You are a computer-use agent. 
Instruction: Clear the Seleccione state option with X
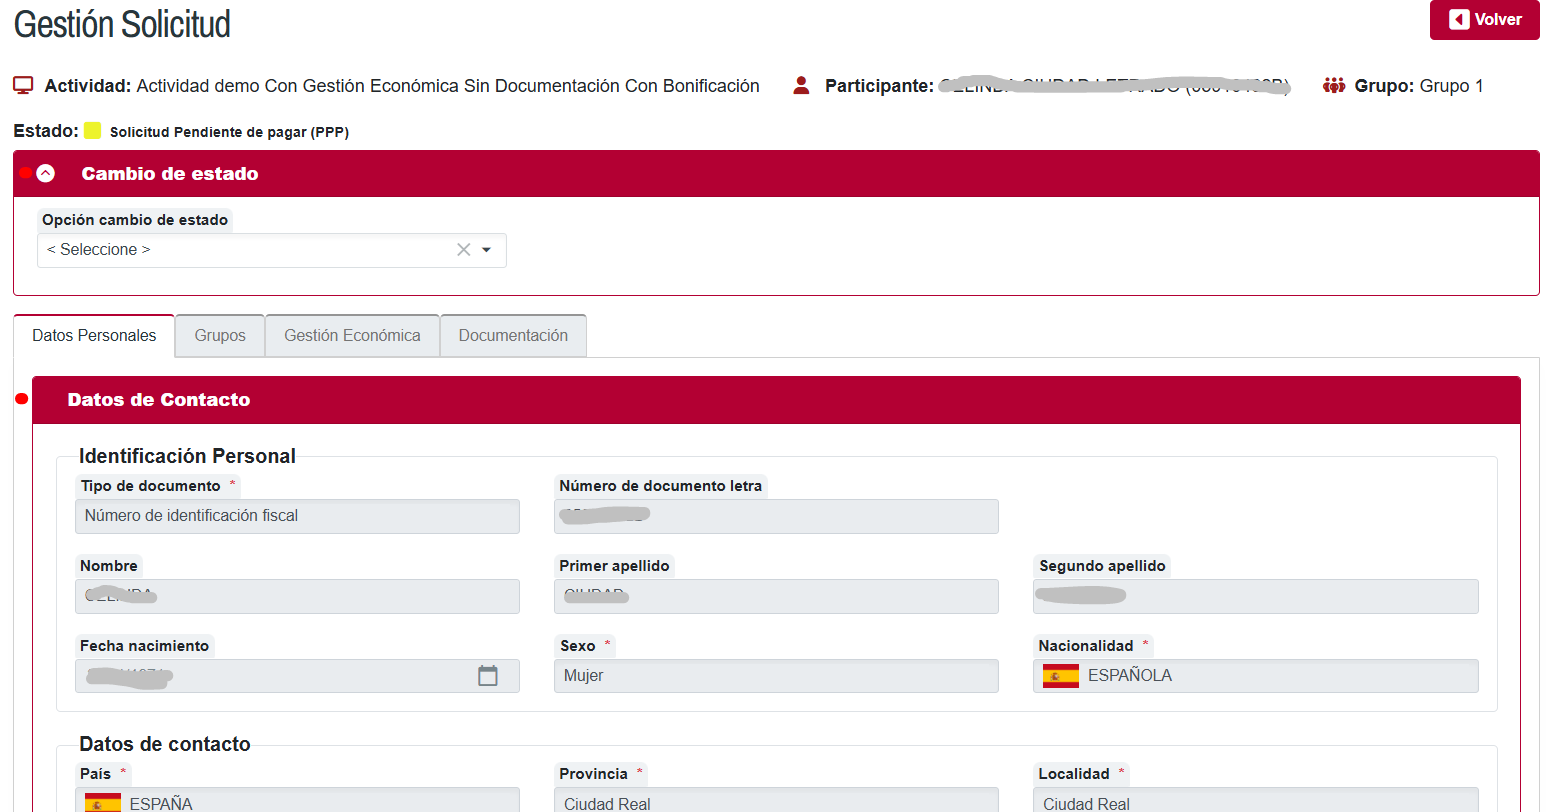(x=463, y=250)
